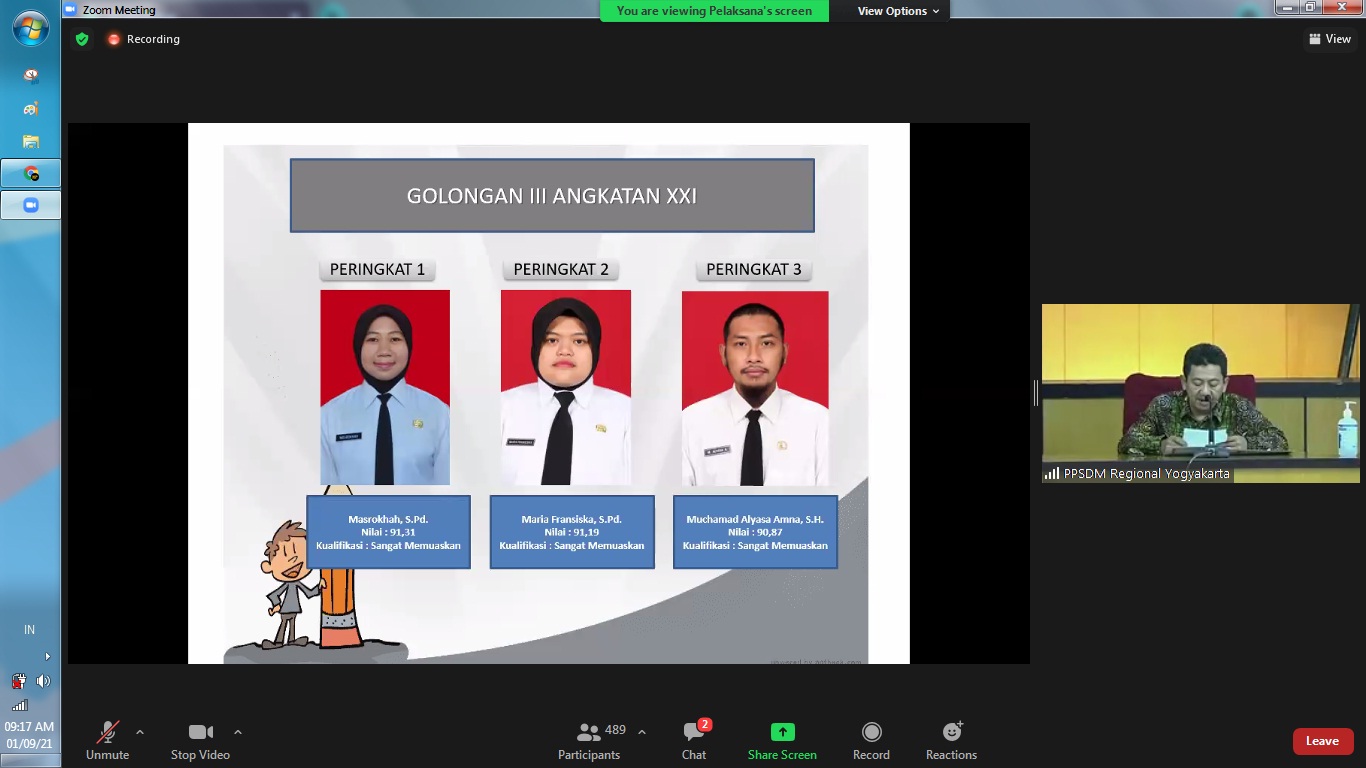This screenshot has width=1366, height=768.
Task: Click the divider handle beside video panel
Action: coord(1035,393)
